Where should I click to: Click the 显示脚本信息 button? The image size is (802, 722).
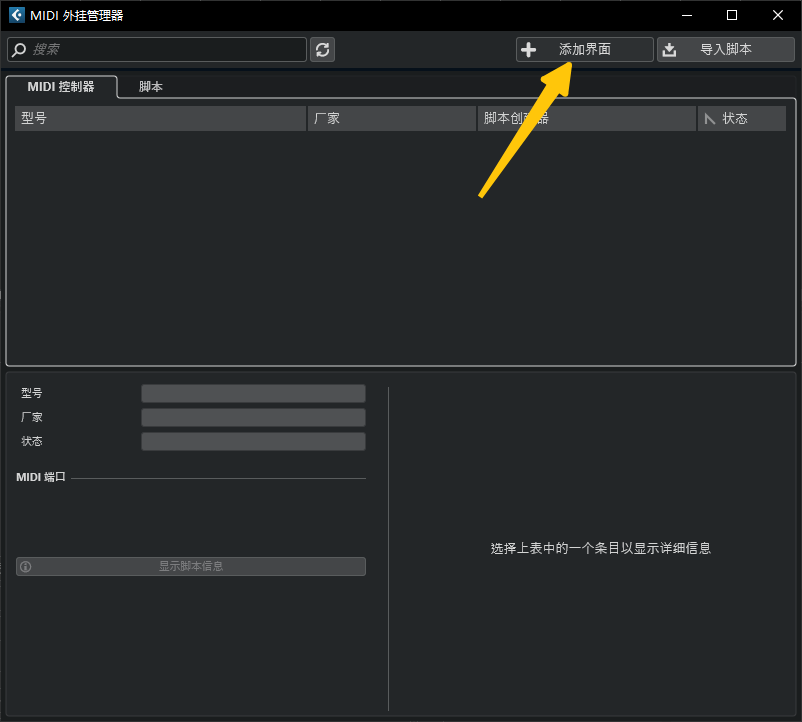pyautogui.click(x=191, y=567)
